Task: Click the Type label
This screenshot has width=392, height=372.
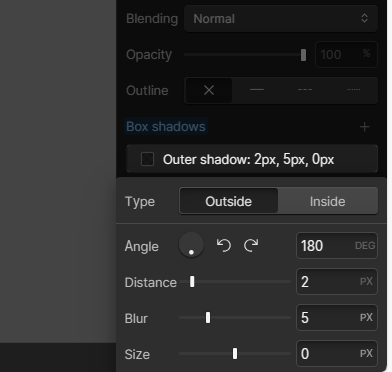Action: coord(140,202)
